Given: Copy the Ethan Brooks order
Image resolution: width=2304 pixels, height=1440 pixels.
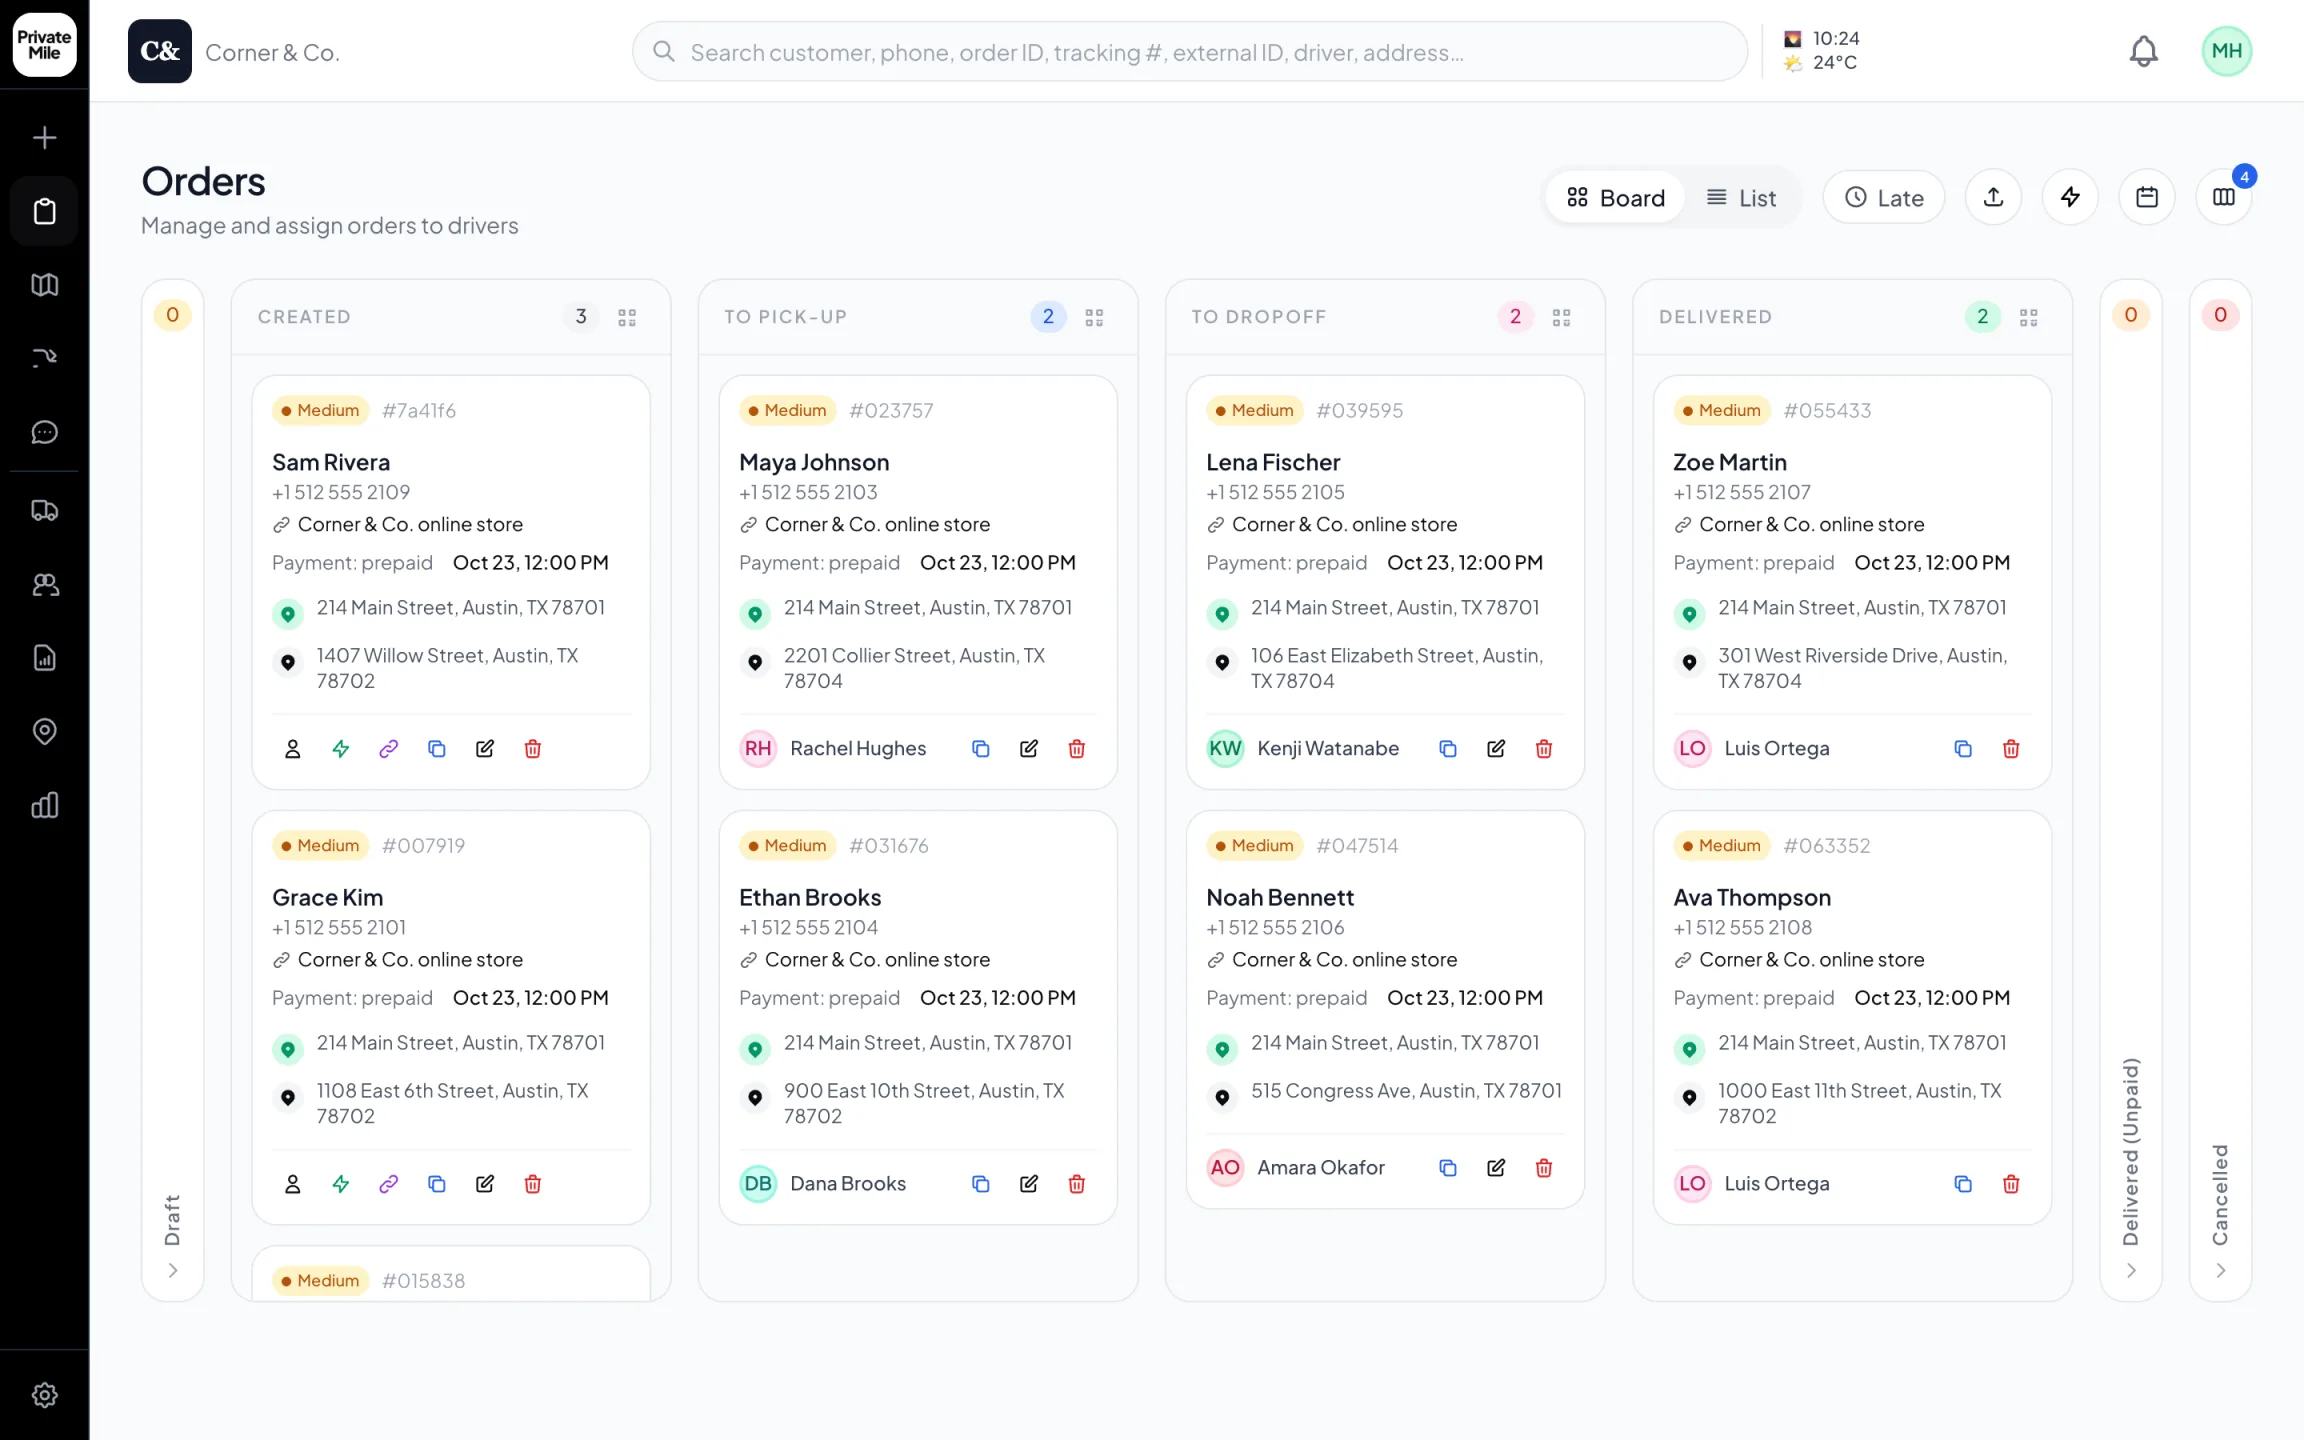Looking at the screenshot, I should (x=980, y=1184).
